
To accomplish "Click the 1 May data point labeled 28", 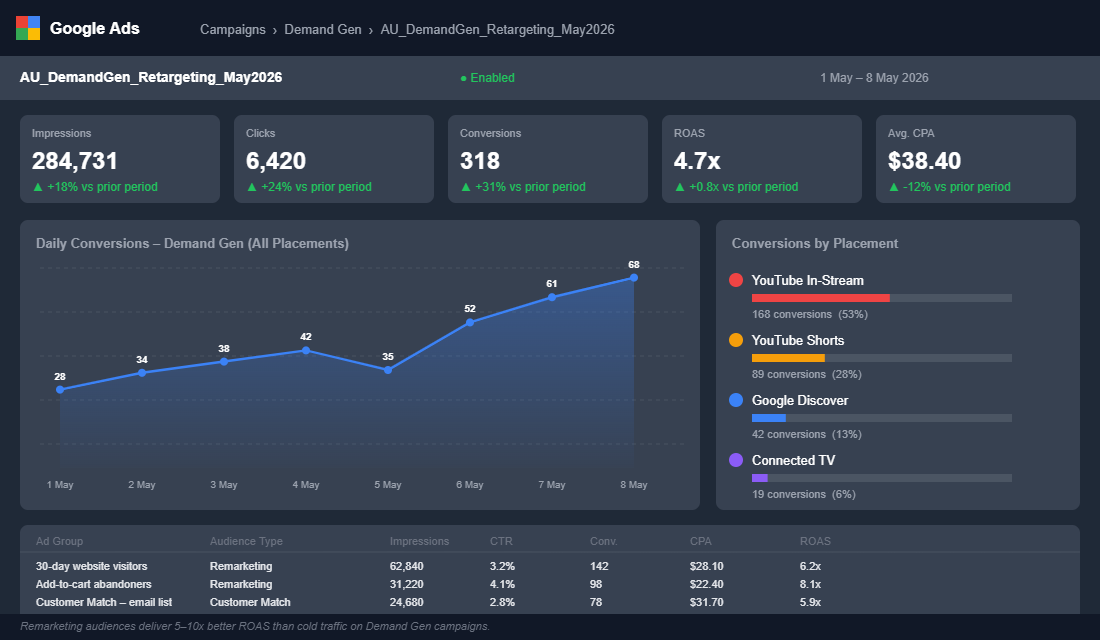I will (60, 389).
